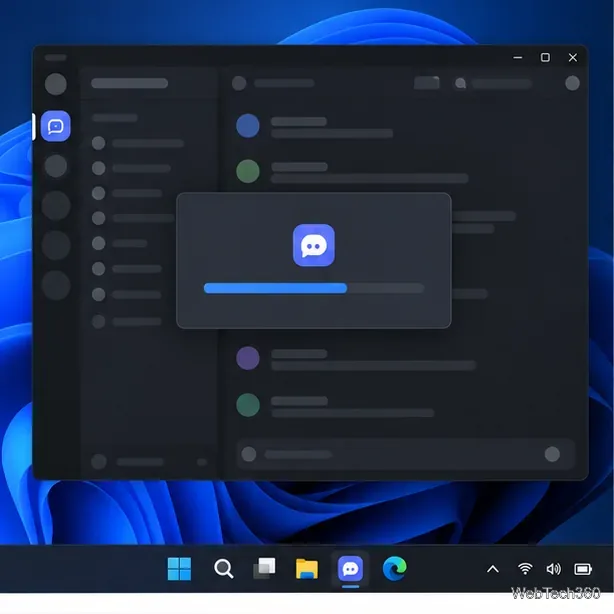Click the chat logo in loading dialog
Screen dimensions: 614x614
314,246
